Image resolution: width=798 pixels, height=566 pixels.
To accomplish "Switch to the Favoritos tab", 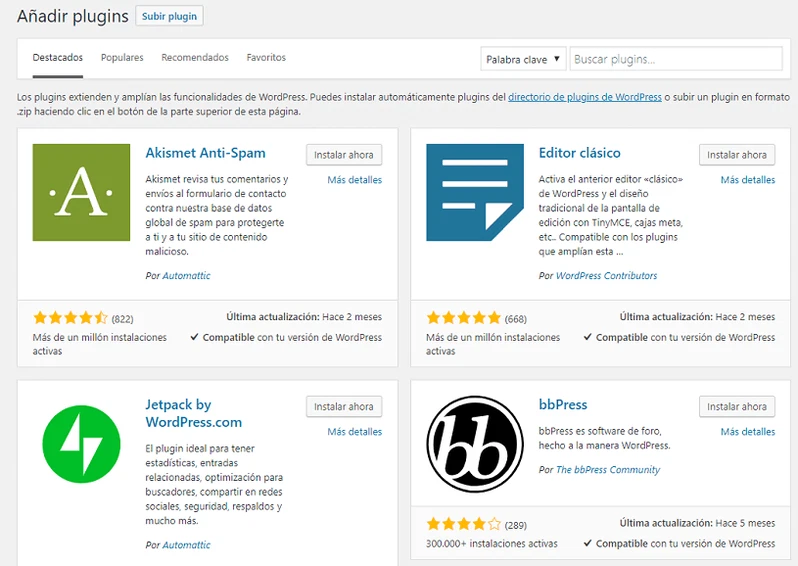I will [266, 58].
